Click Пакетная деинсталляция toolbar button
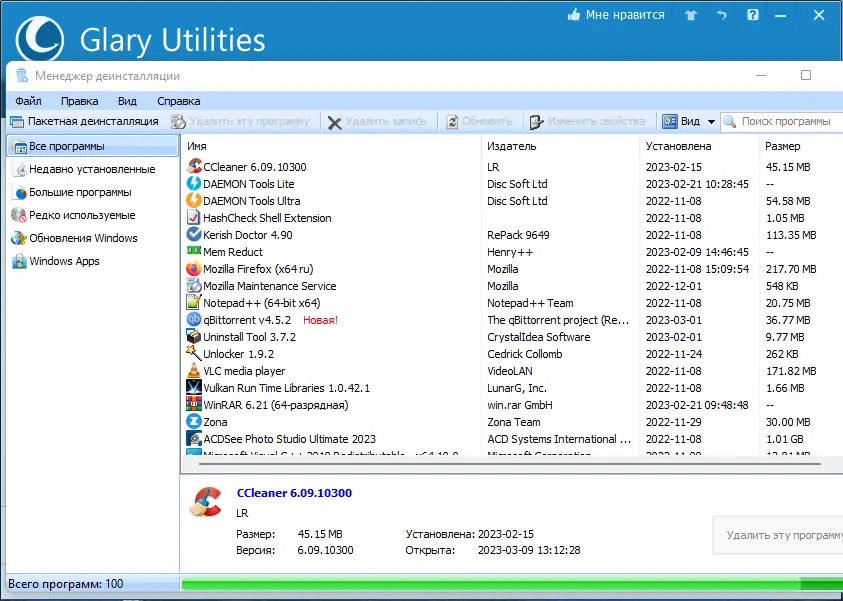Viewport: 843px width, 601px height. coord(84,121)
